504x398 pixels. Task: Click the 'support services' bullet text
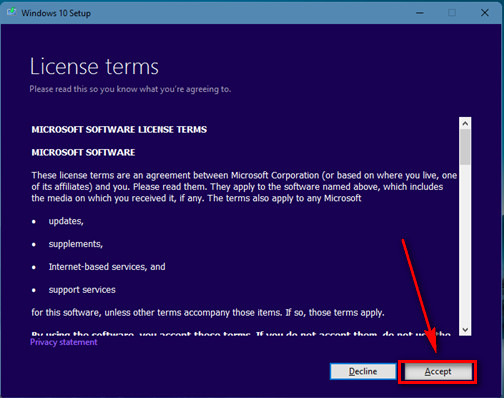[x=82, y=290]
